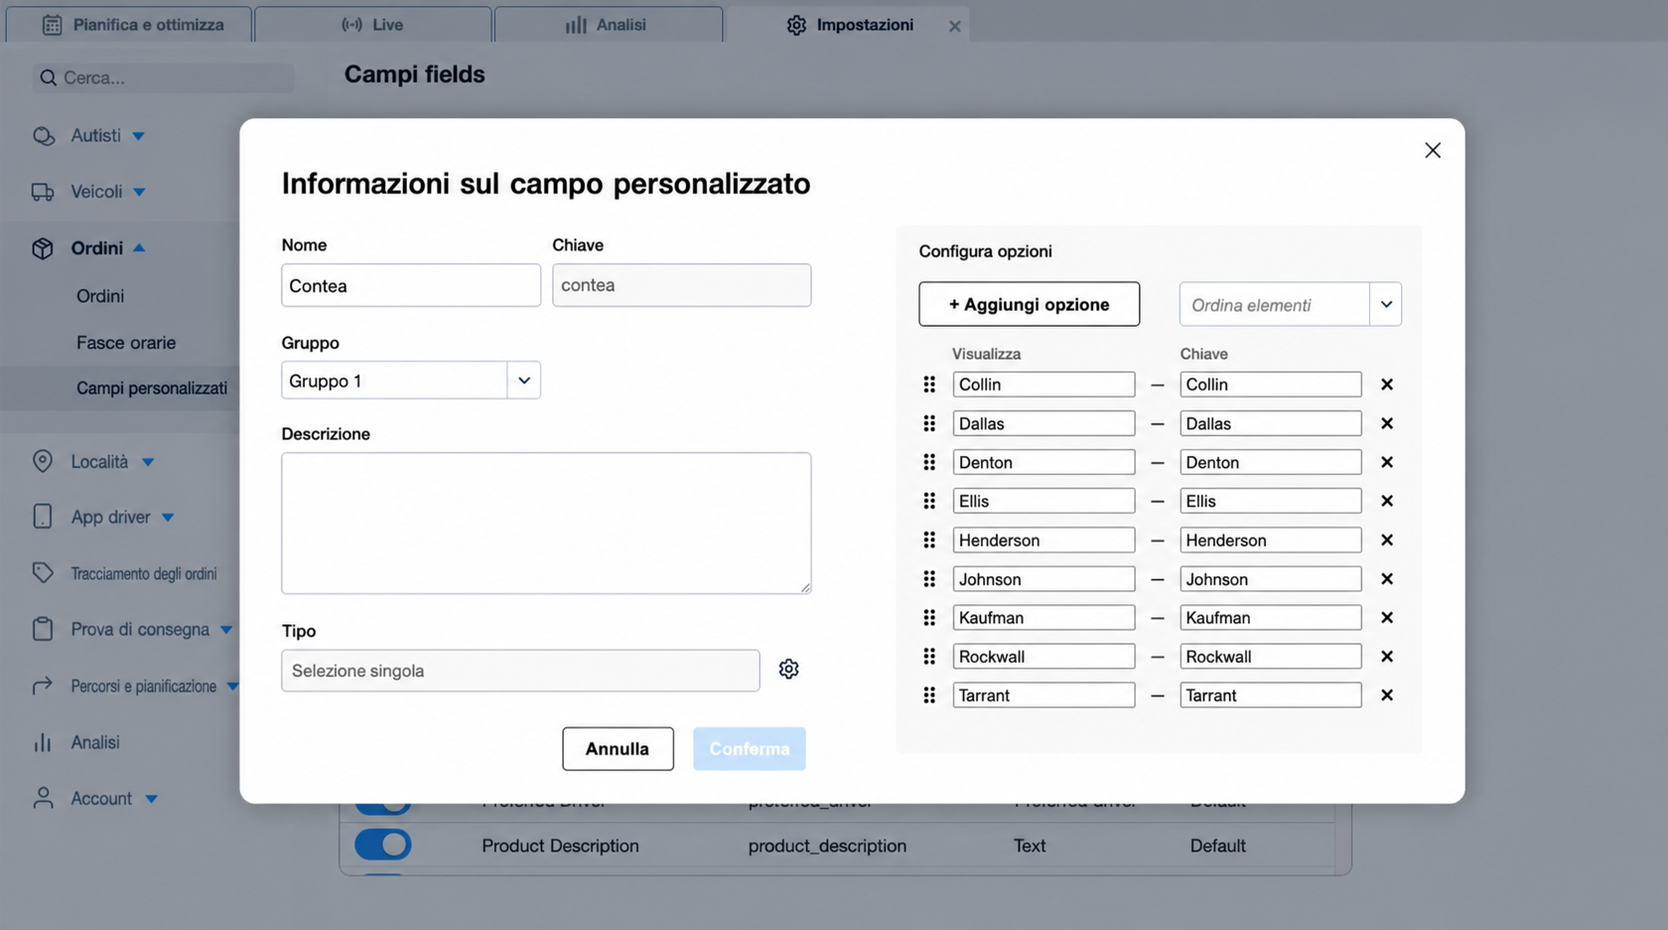Click the drag handle beside Dallas
Image resolution: width=1668 pixels, height=930 pixels.
point(929,423)
